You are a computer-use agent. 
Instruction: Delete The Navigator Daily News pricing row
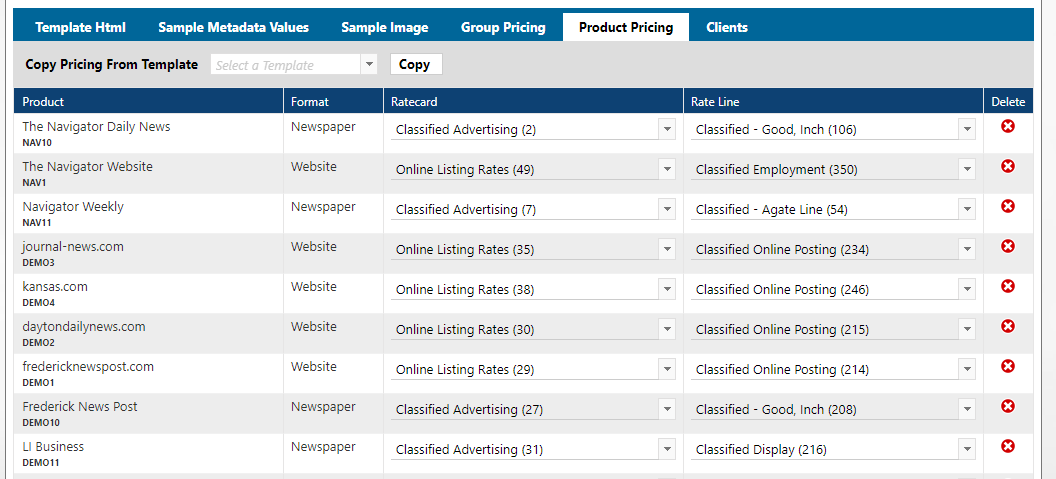(1008, 126)
